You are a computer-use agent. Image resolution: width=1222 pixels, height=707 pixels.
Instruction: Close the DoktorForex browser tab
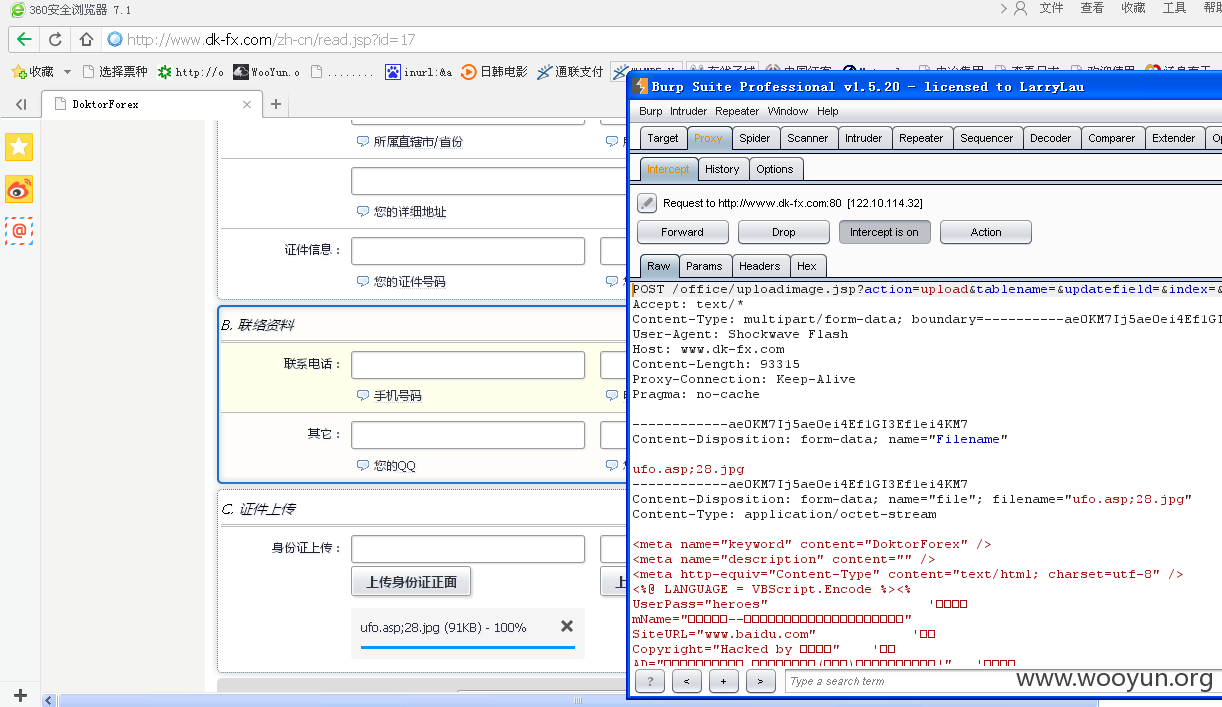tap(247, 104)
